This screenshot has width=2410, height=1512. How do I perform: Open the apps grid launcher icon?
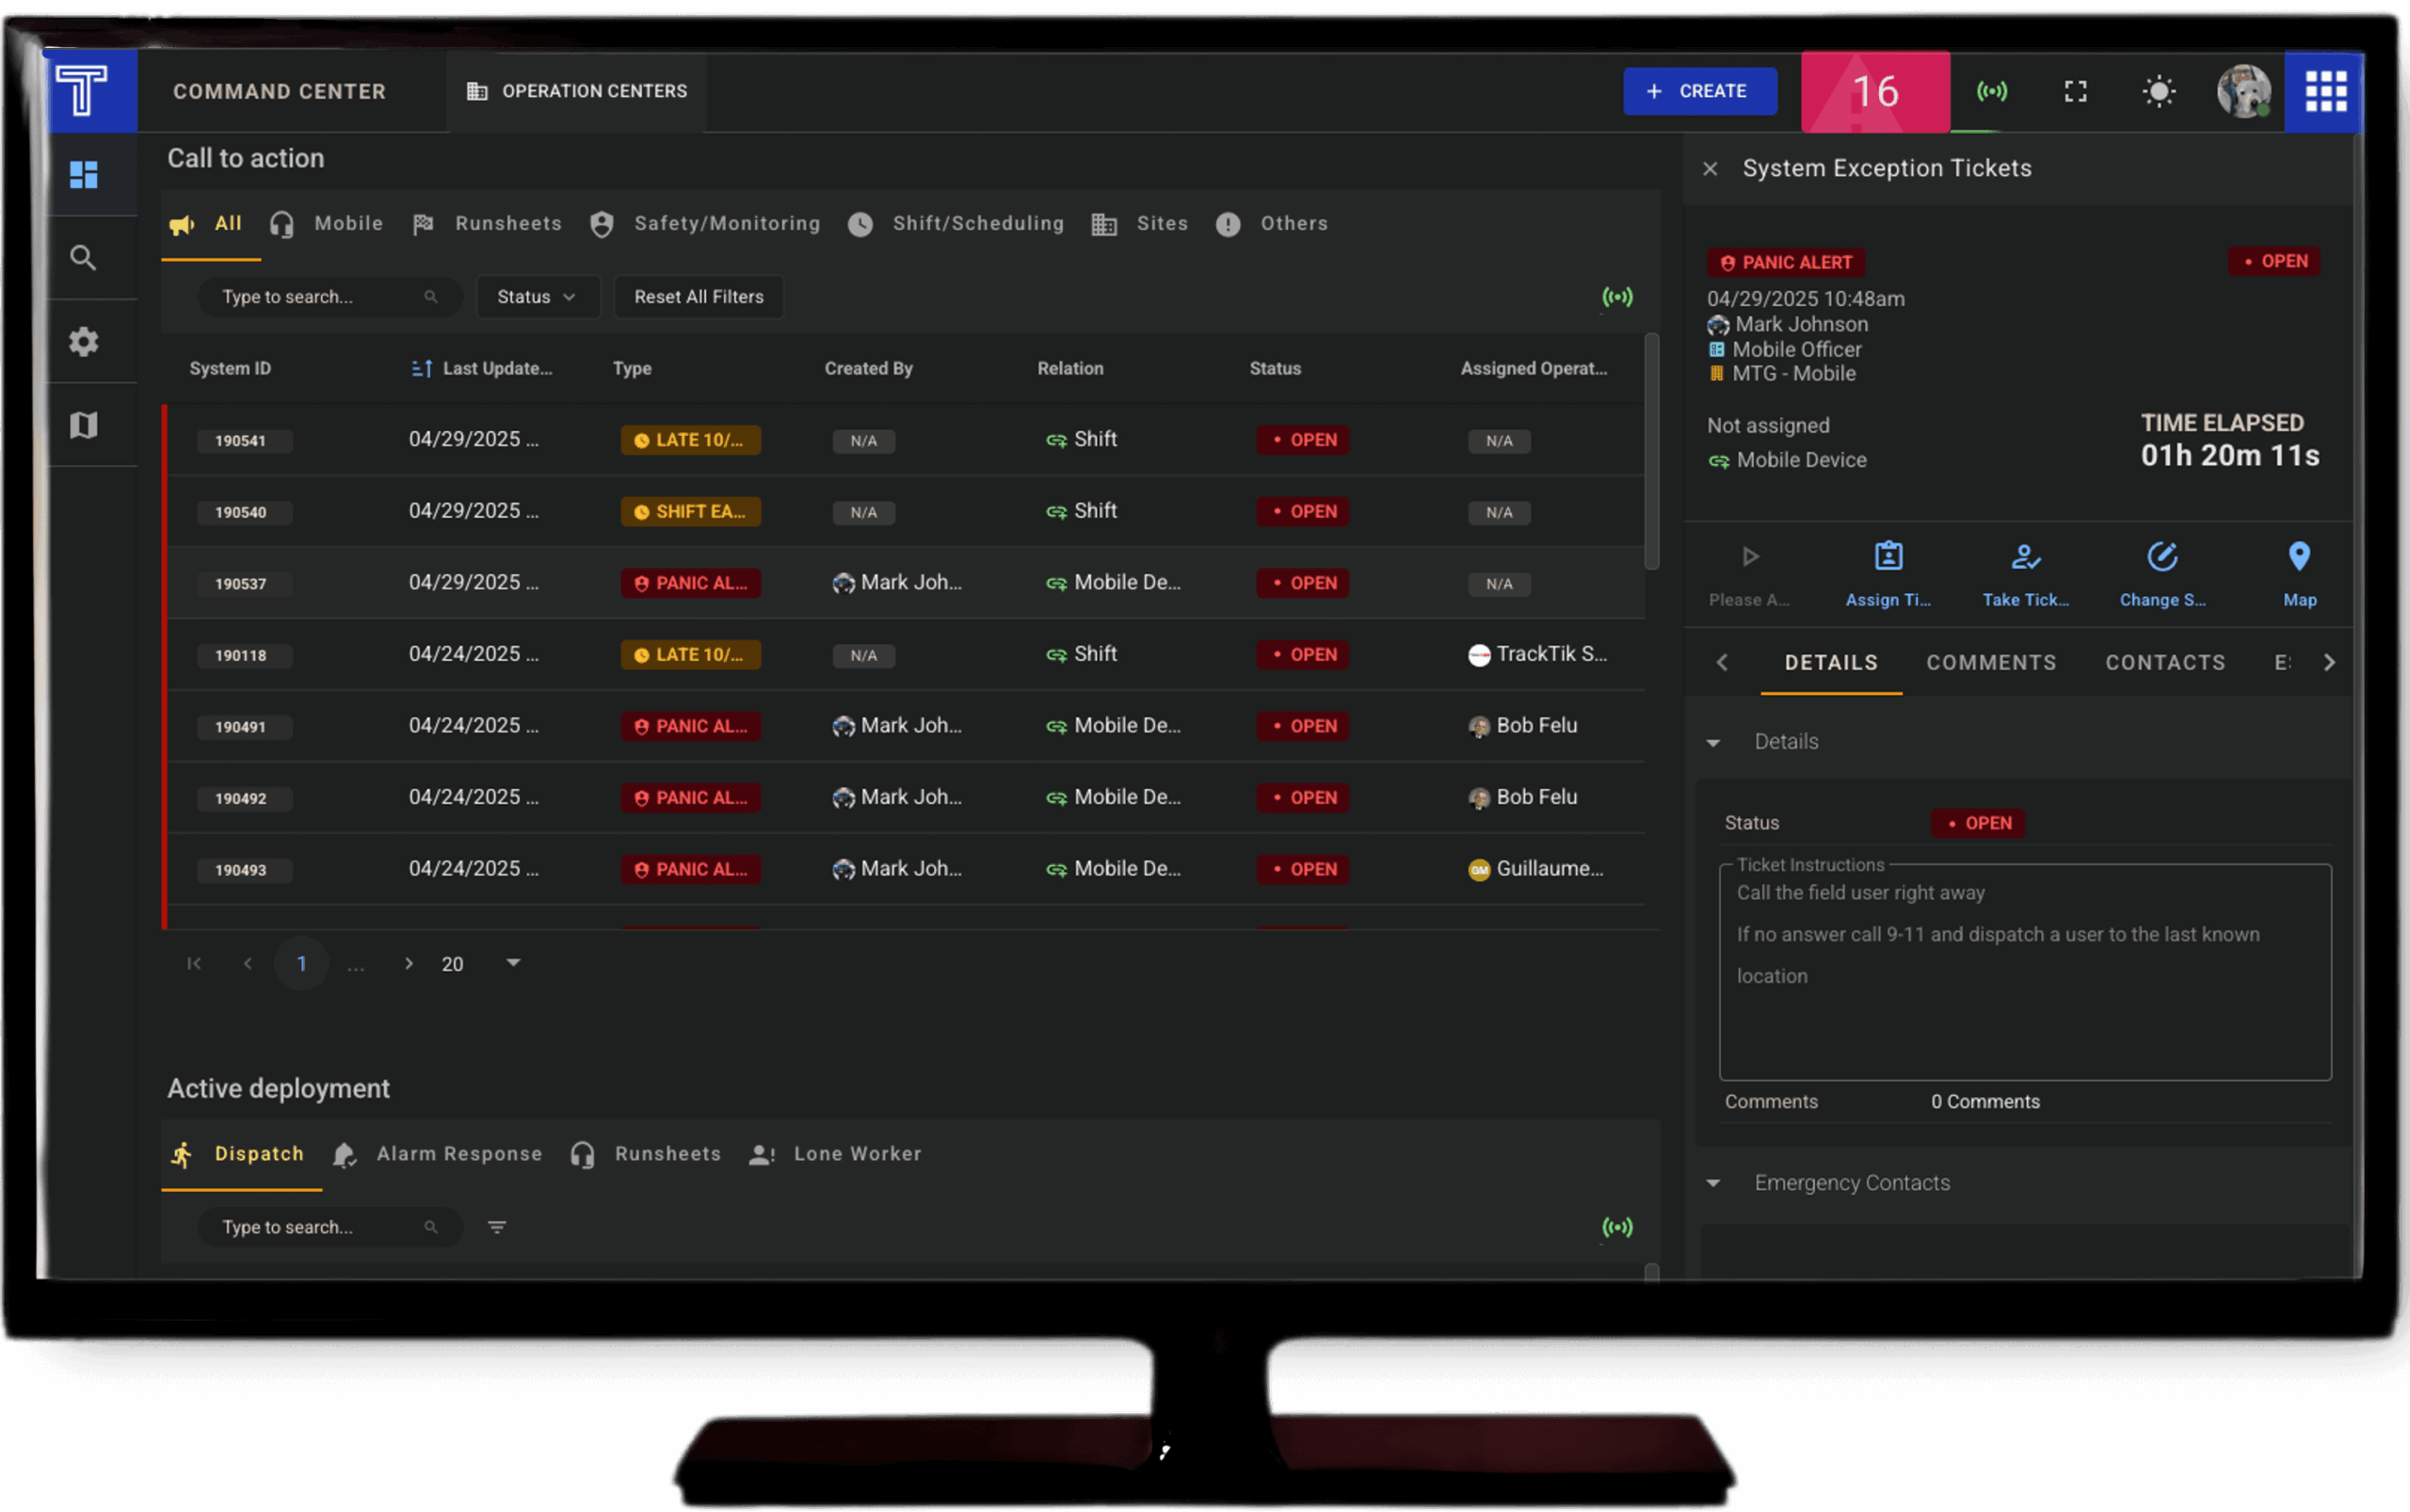(x=2325, y=91)
